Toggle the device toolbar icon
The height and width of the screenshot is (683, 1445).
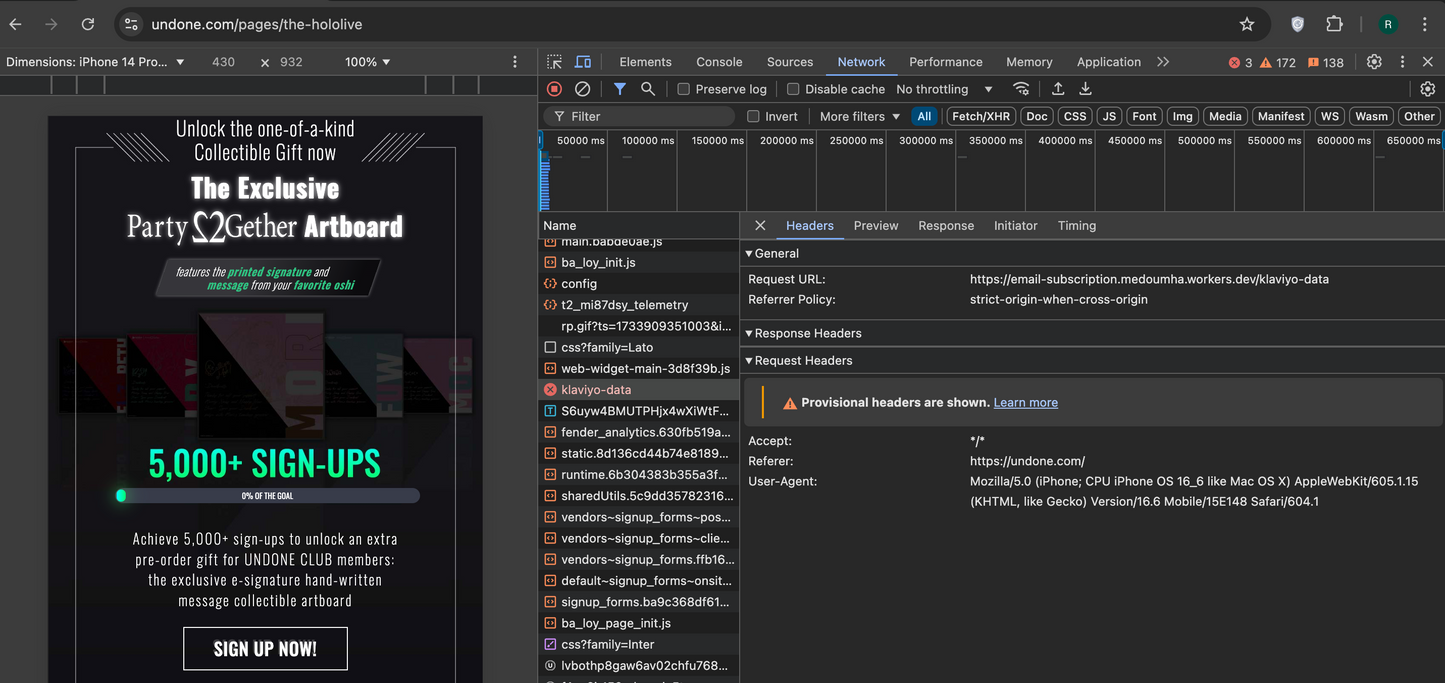coord(583,62)
